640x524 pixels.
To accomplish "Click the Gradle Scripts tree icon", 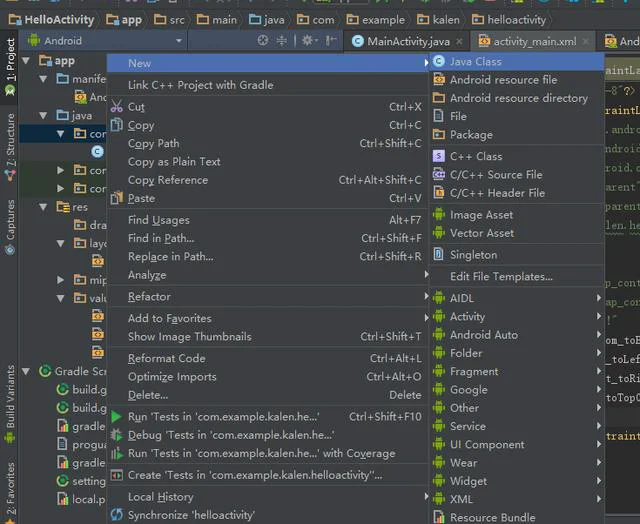I will 45,371.
